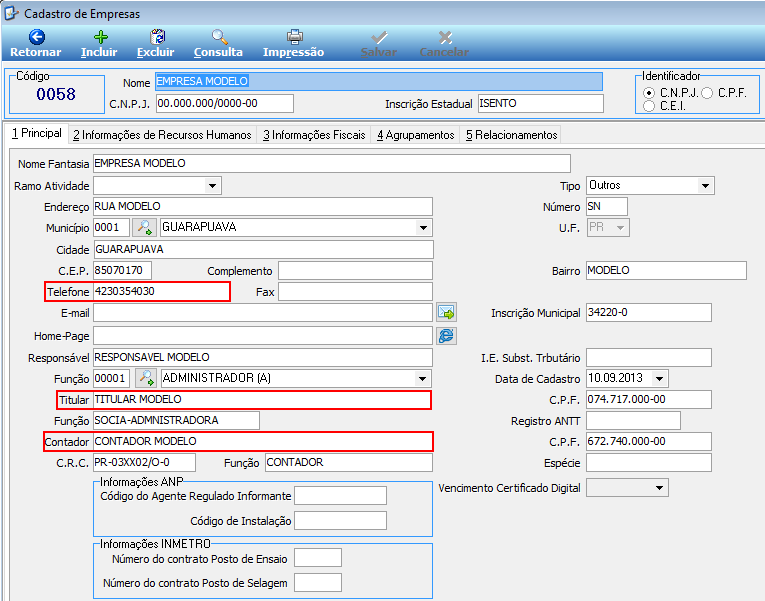The width and height of the screenshot is (765, 601).
Task: Click the Registro ANTT field
Action: pyautogui.click(x=633, y=421)
